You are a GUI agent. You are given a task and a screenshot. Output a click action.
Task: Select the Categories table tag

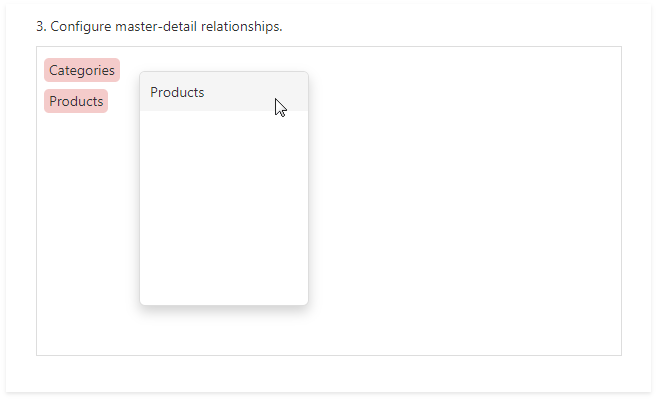[x=82, y=70]
